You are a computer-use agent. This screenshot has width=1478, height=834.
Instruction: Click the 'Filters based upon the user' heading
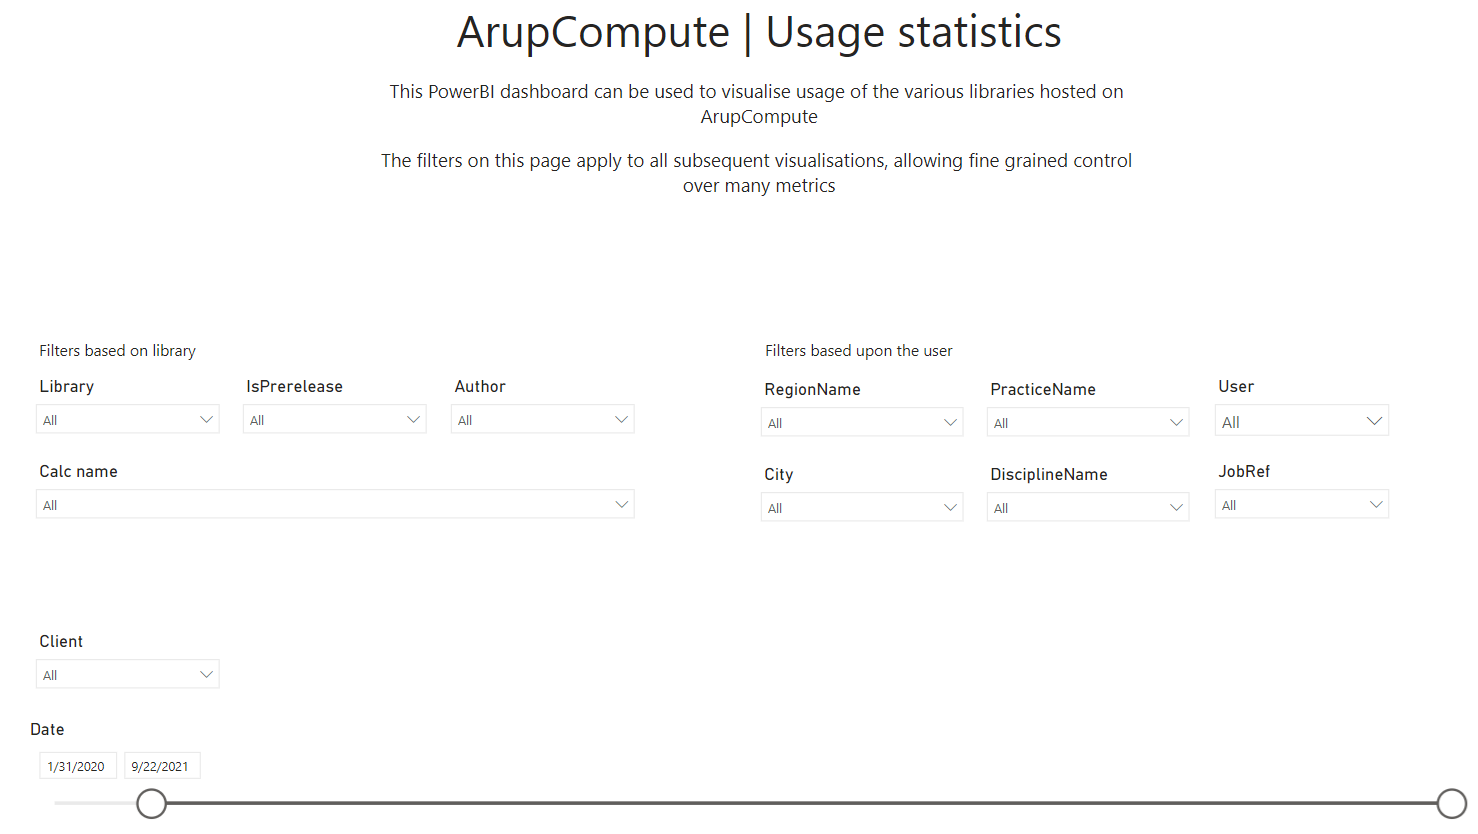[858, 351]
